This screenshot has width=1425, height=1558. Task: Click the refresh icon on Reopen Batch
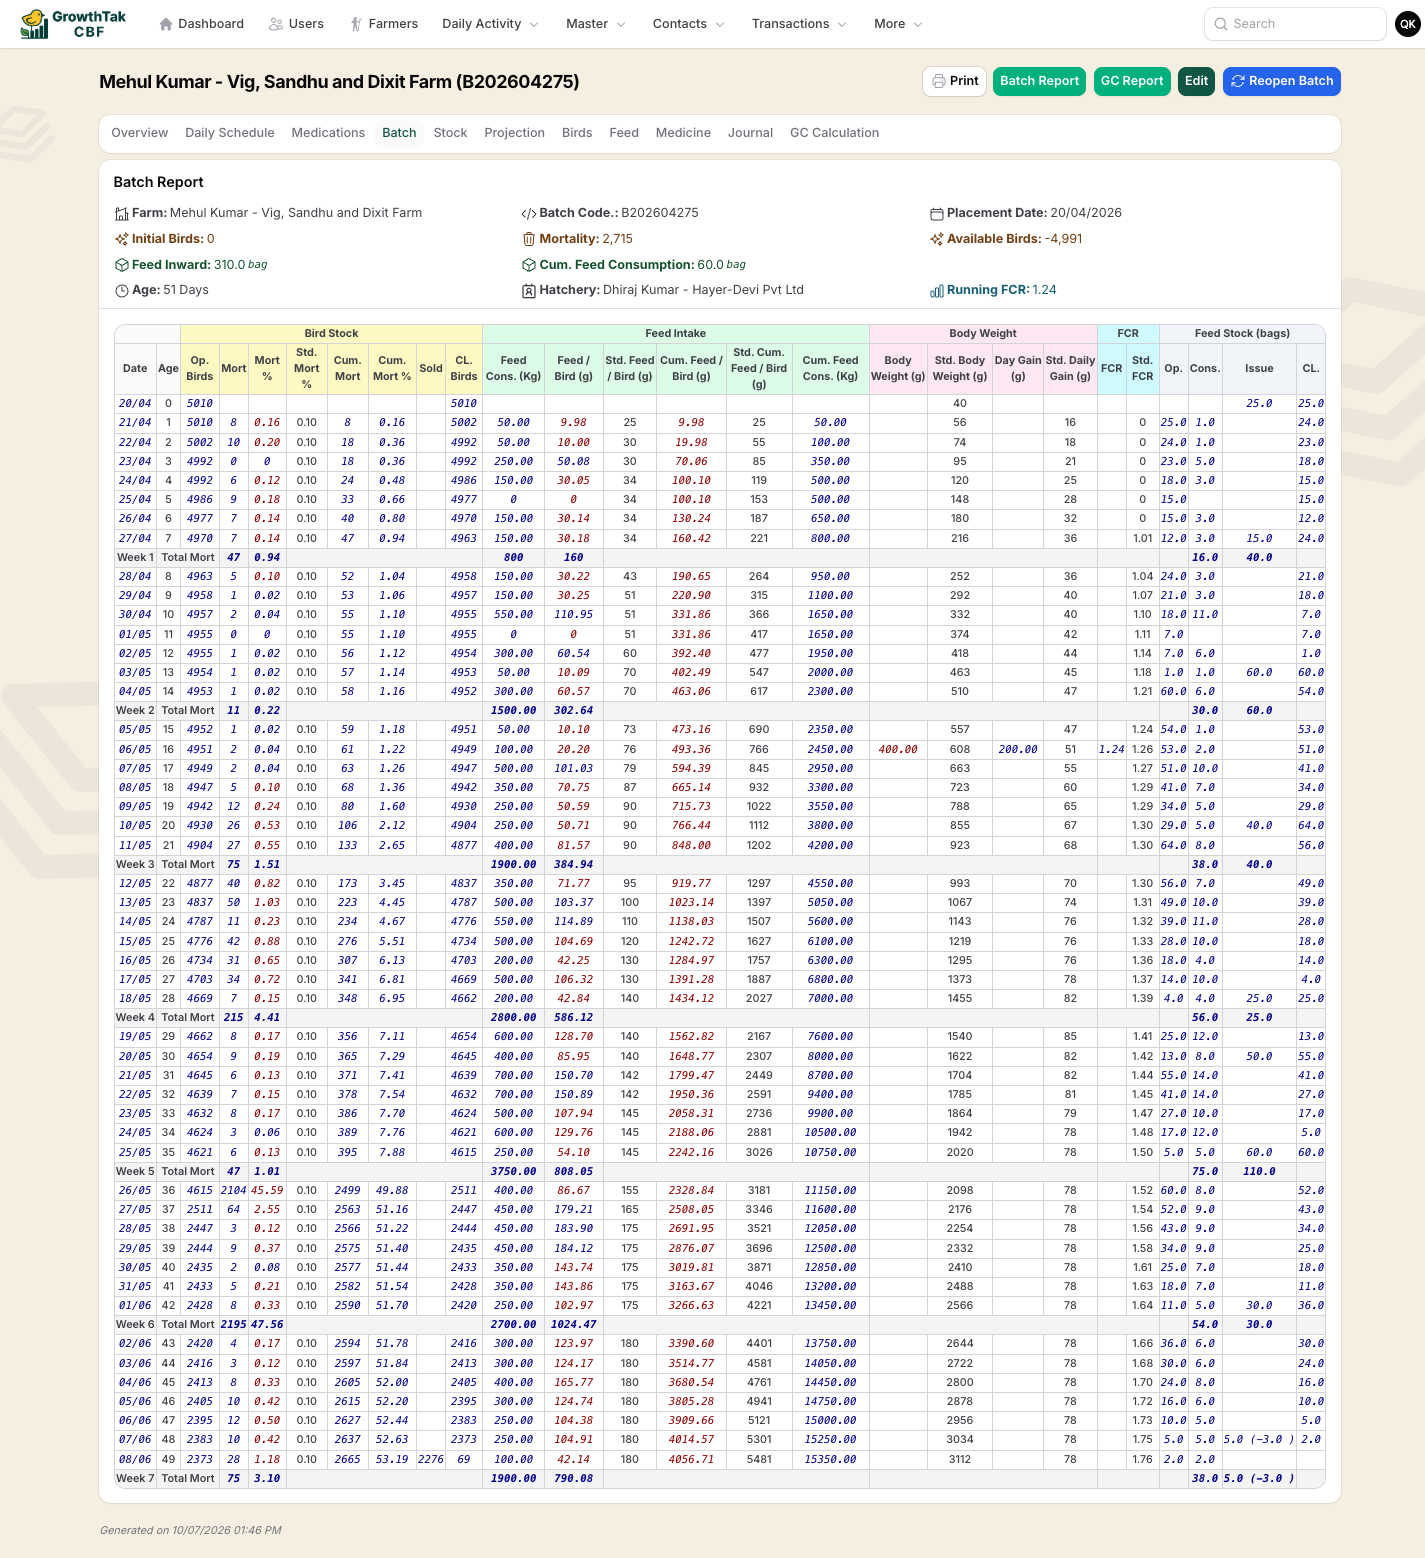(1238, 81)
